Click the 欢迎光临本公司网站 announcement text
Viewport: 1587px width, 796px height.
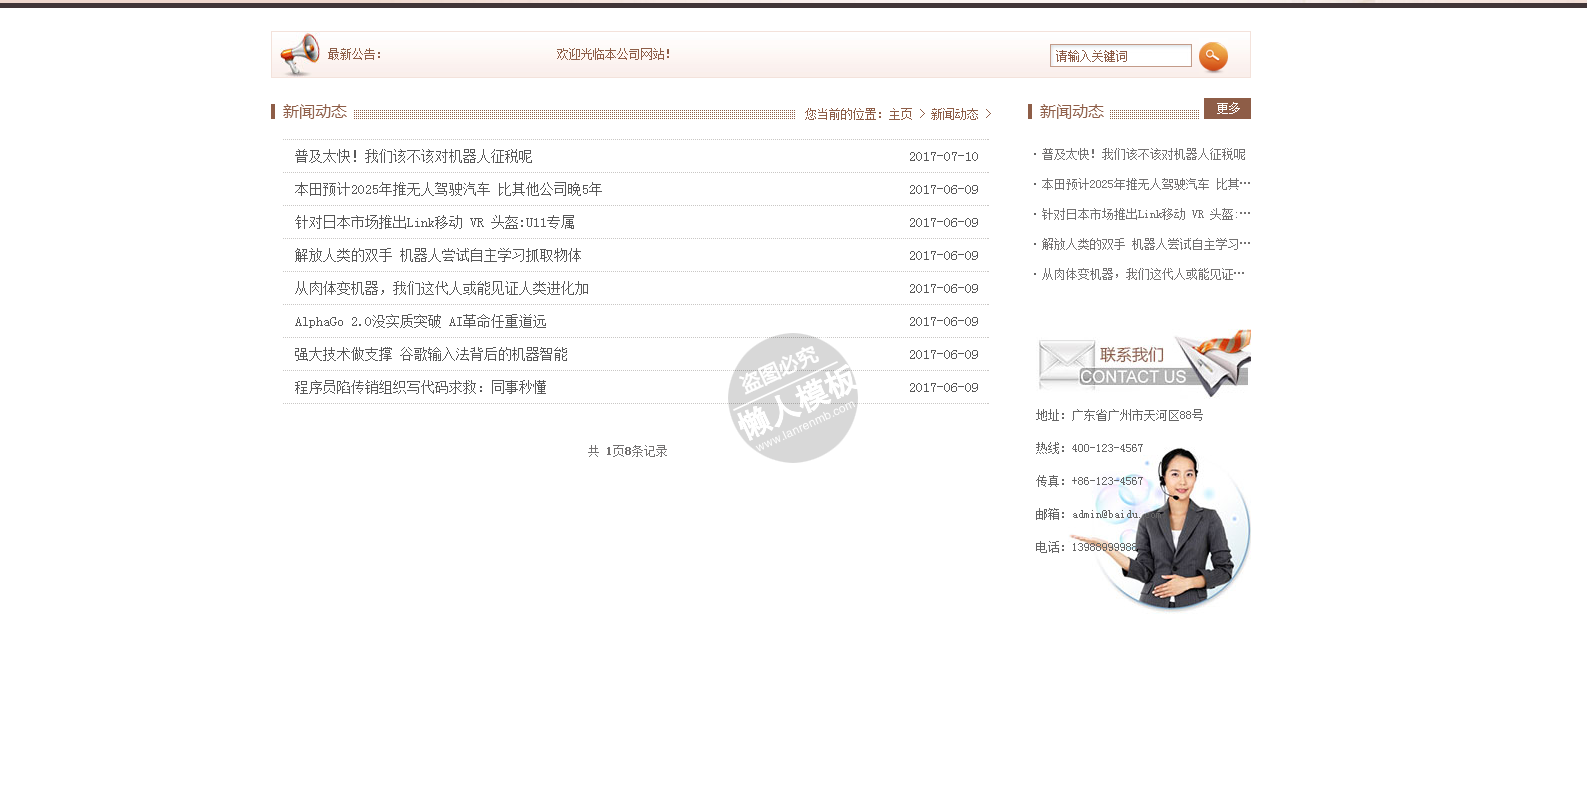(x=613, y=54)
